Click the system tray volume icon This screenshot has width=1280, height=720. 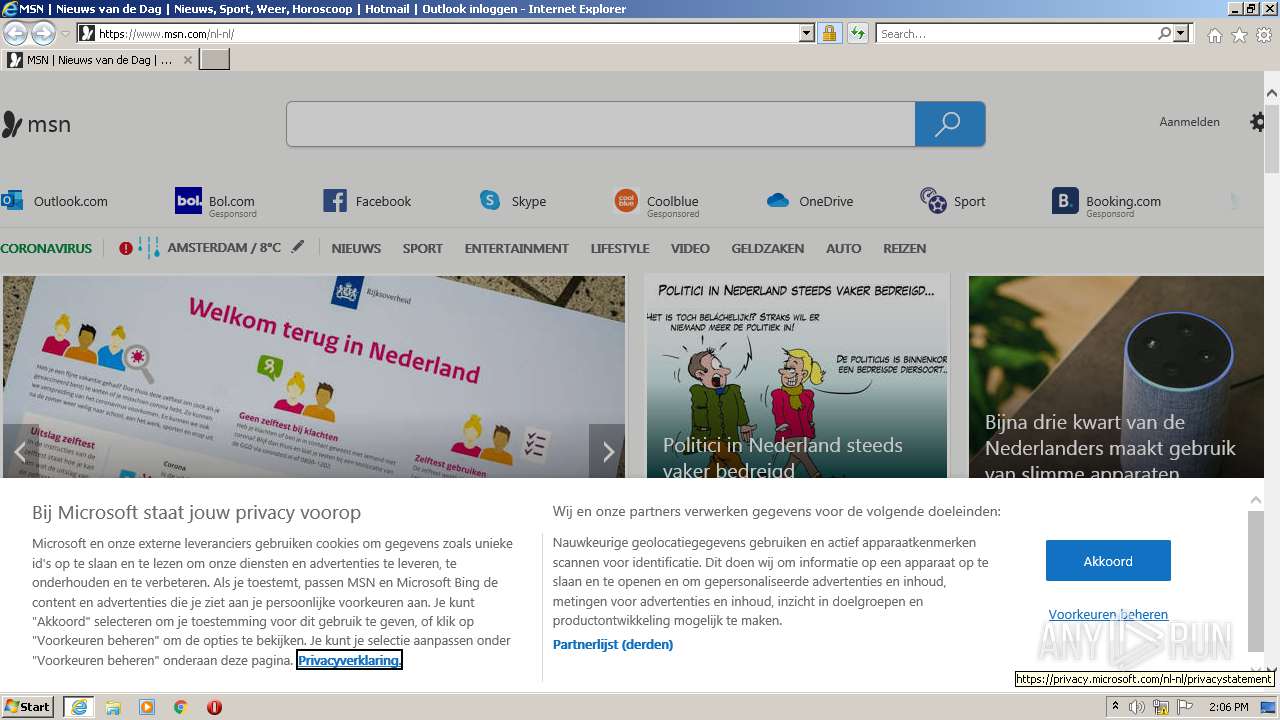pyautogui.click(x=1137, y=707)
